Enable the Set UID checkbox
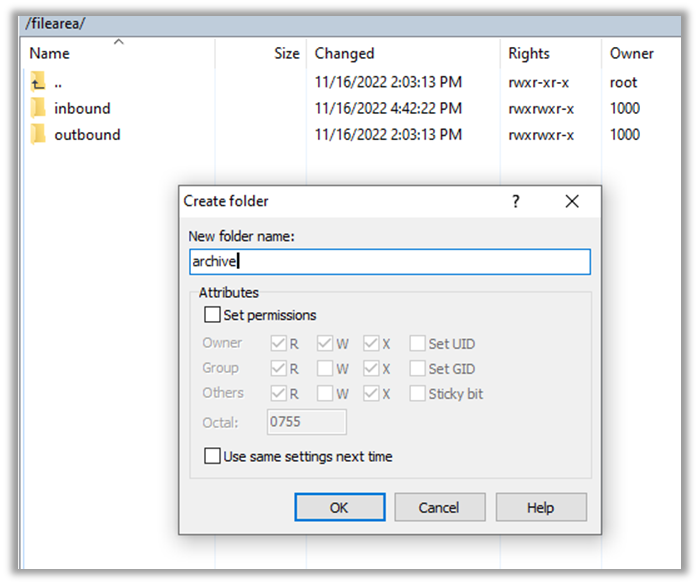Viewport: 699px width, 585px height. 417,343
